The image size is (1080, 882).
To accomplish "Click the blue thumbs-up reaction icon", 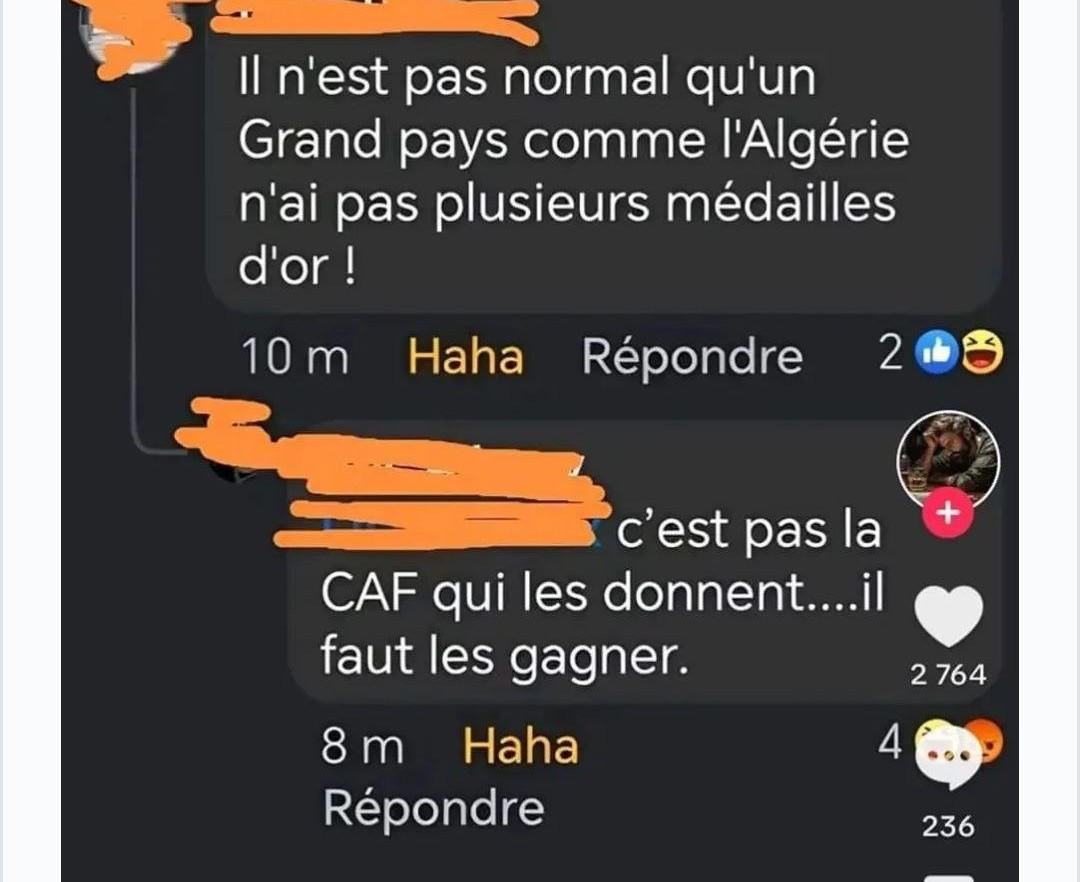I will 936,353.
